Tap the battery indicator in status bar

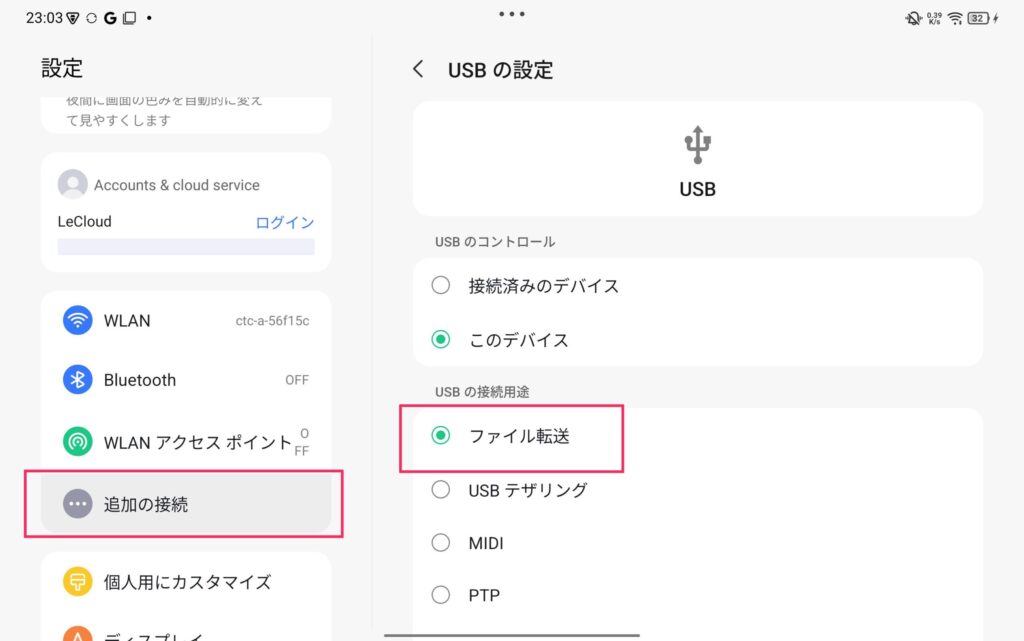click(981, 18)
